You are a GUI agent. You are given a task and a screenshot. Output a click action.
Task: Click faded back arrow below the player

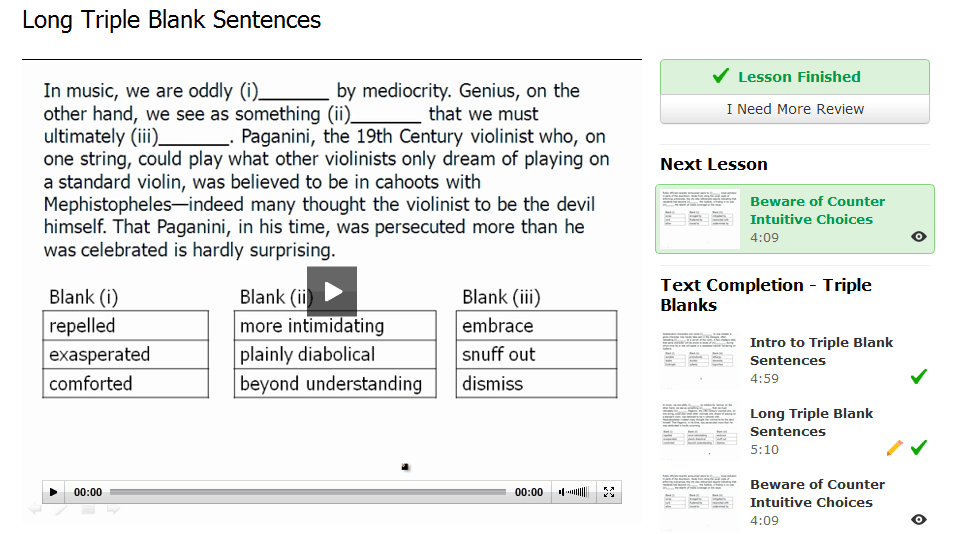pyautogui.click(x=35, y=510)
